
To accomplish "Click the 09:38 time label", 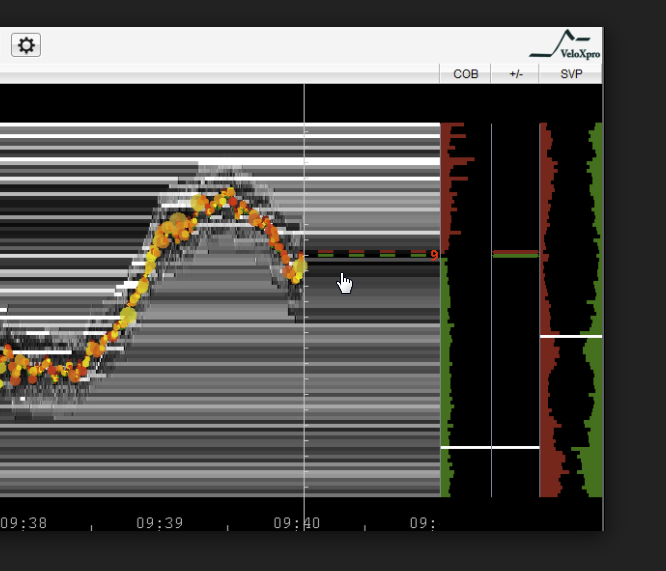I will coord(24,523).
